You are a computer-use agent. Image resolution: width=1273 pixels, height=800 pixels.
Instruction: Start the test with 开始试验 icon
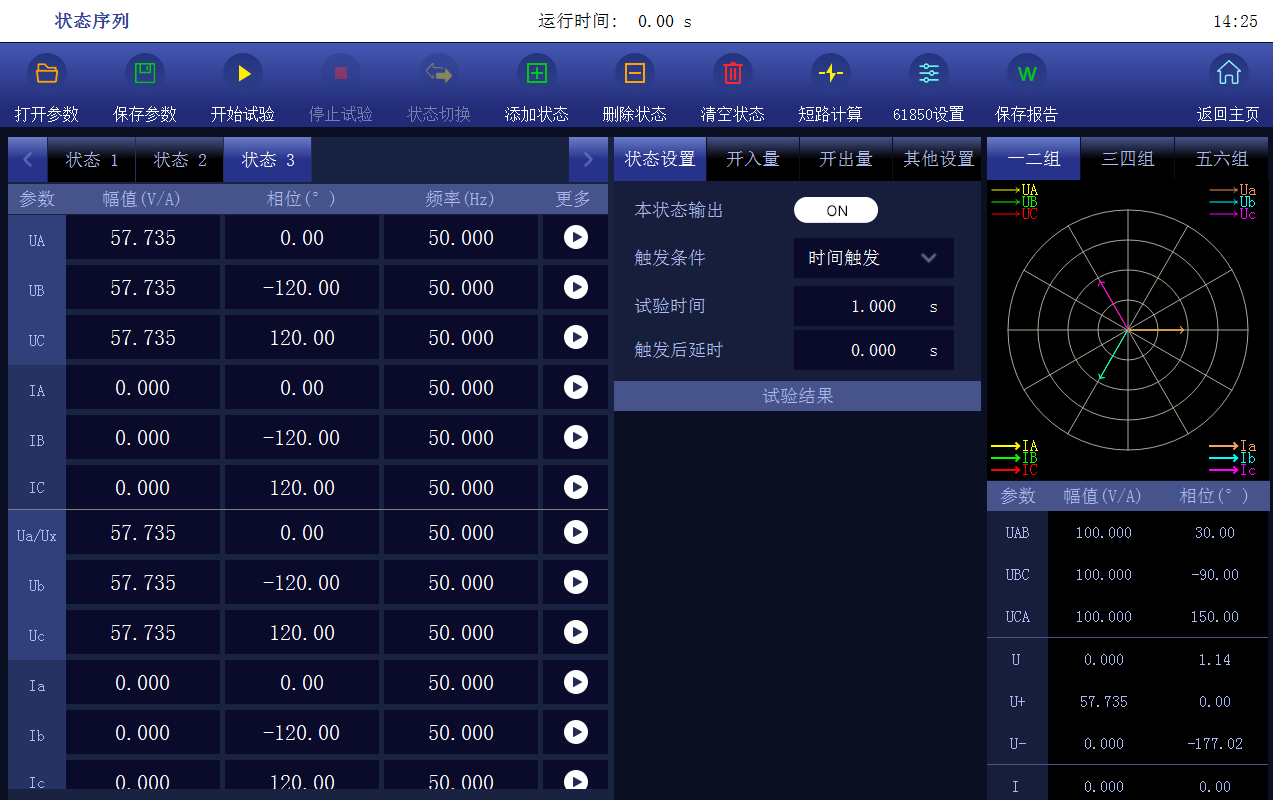point(243,73)
